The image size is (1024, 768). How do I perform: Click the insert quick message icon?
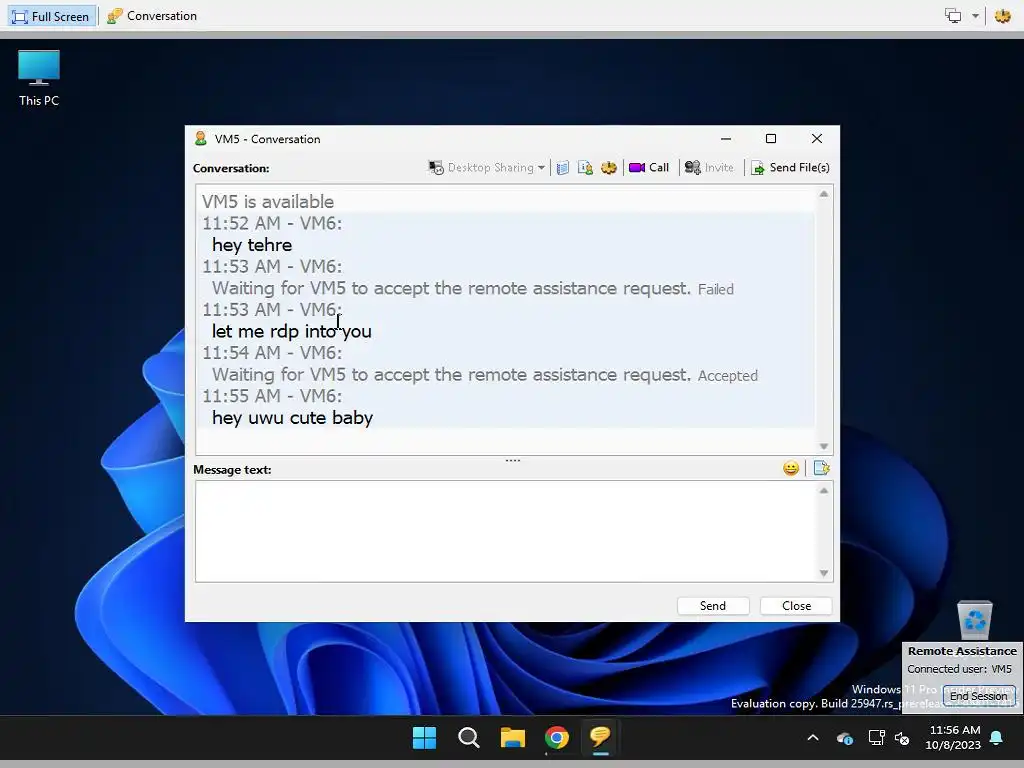(822, 468)
